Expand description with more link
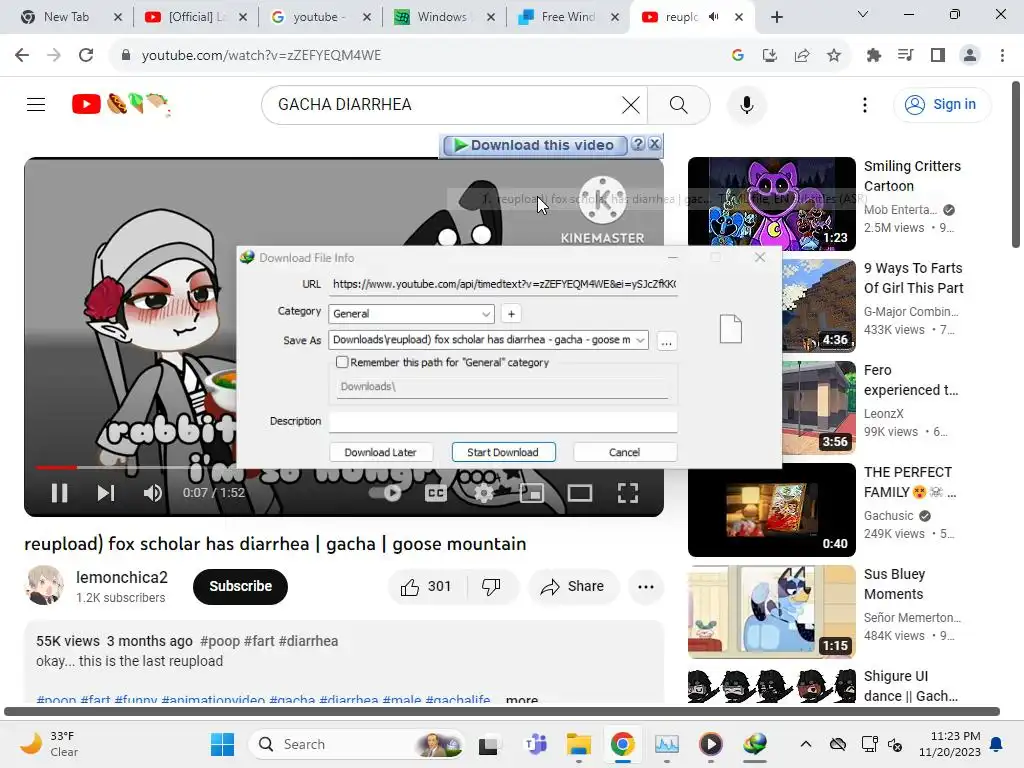This screenshot has height=768, width=1024. click(x=521, y=699)
